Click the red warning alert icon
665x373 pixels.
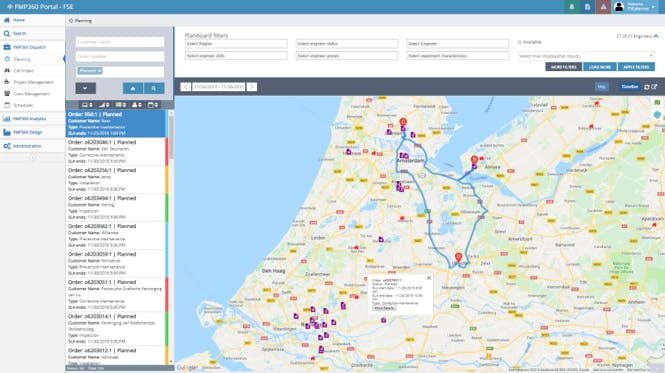[x=603, y=7]
